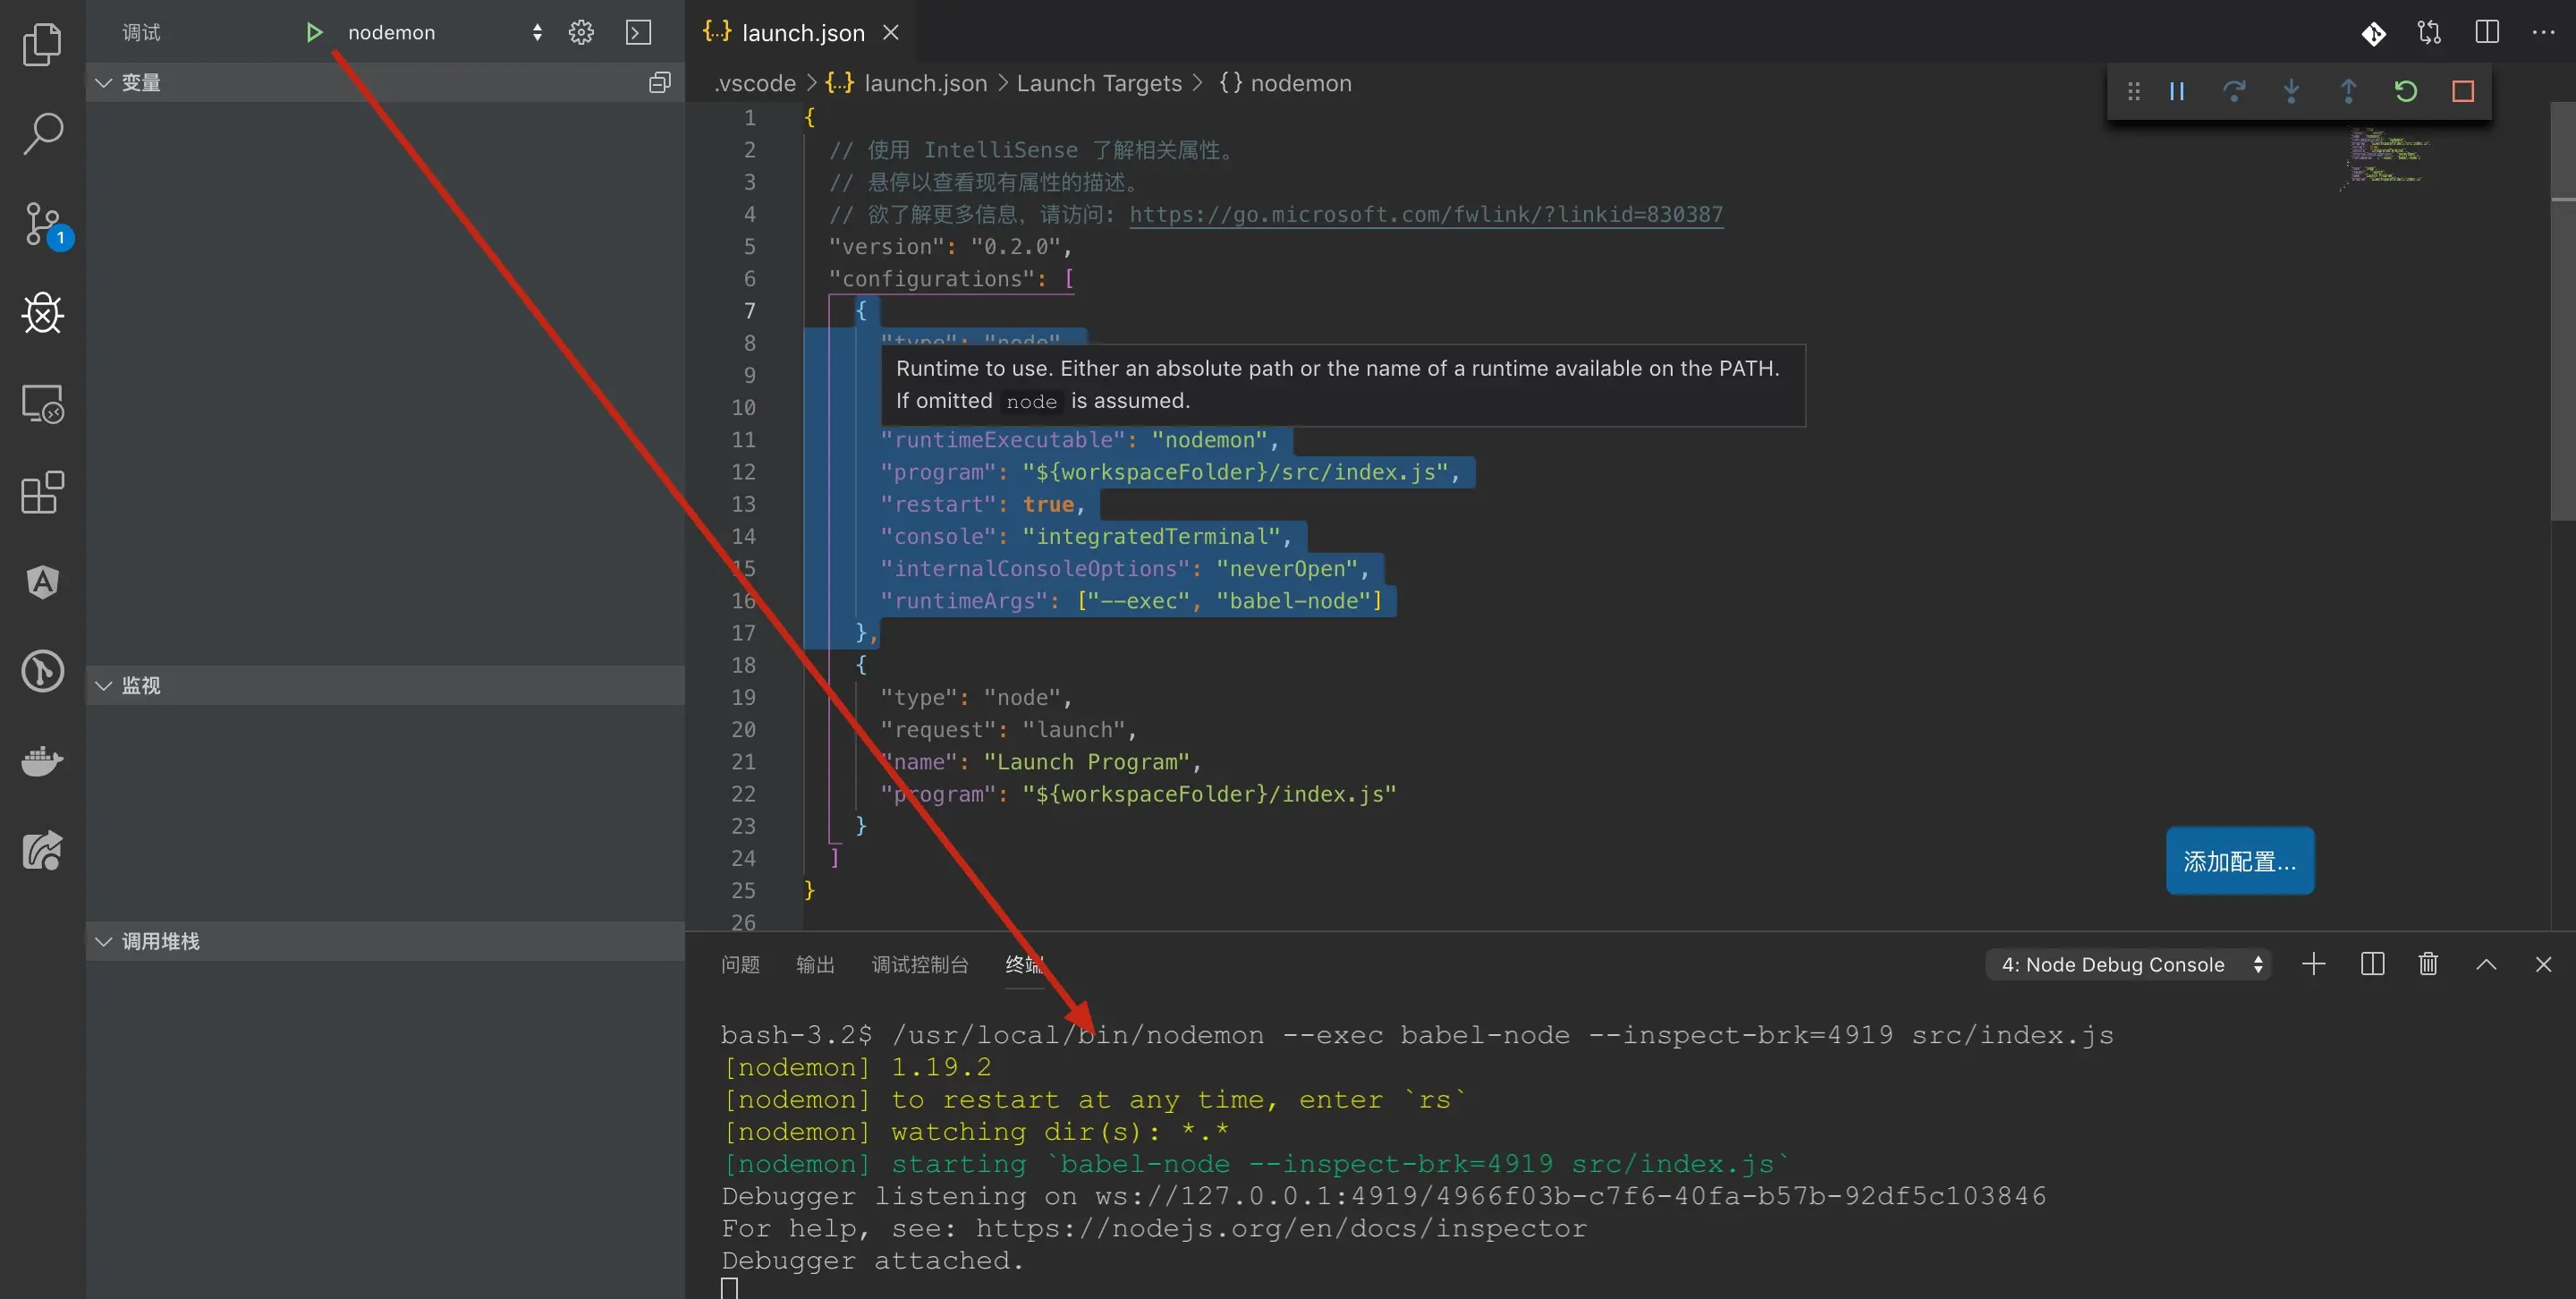Switch to the 调试控制台 panel tab
Viewport: 2576px width, 1299px height.
(919, 965)
